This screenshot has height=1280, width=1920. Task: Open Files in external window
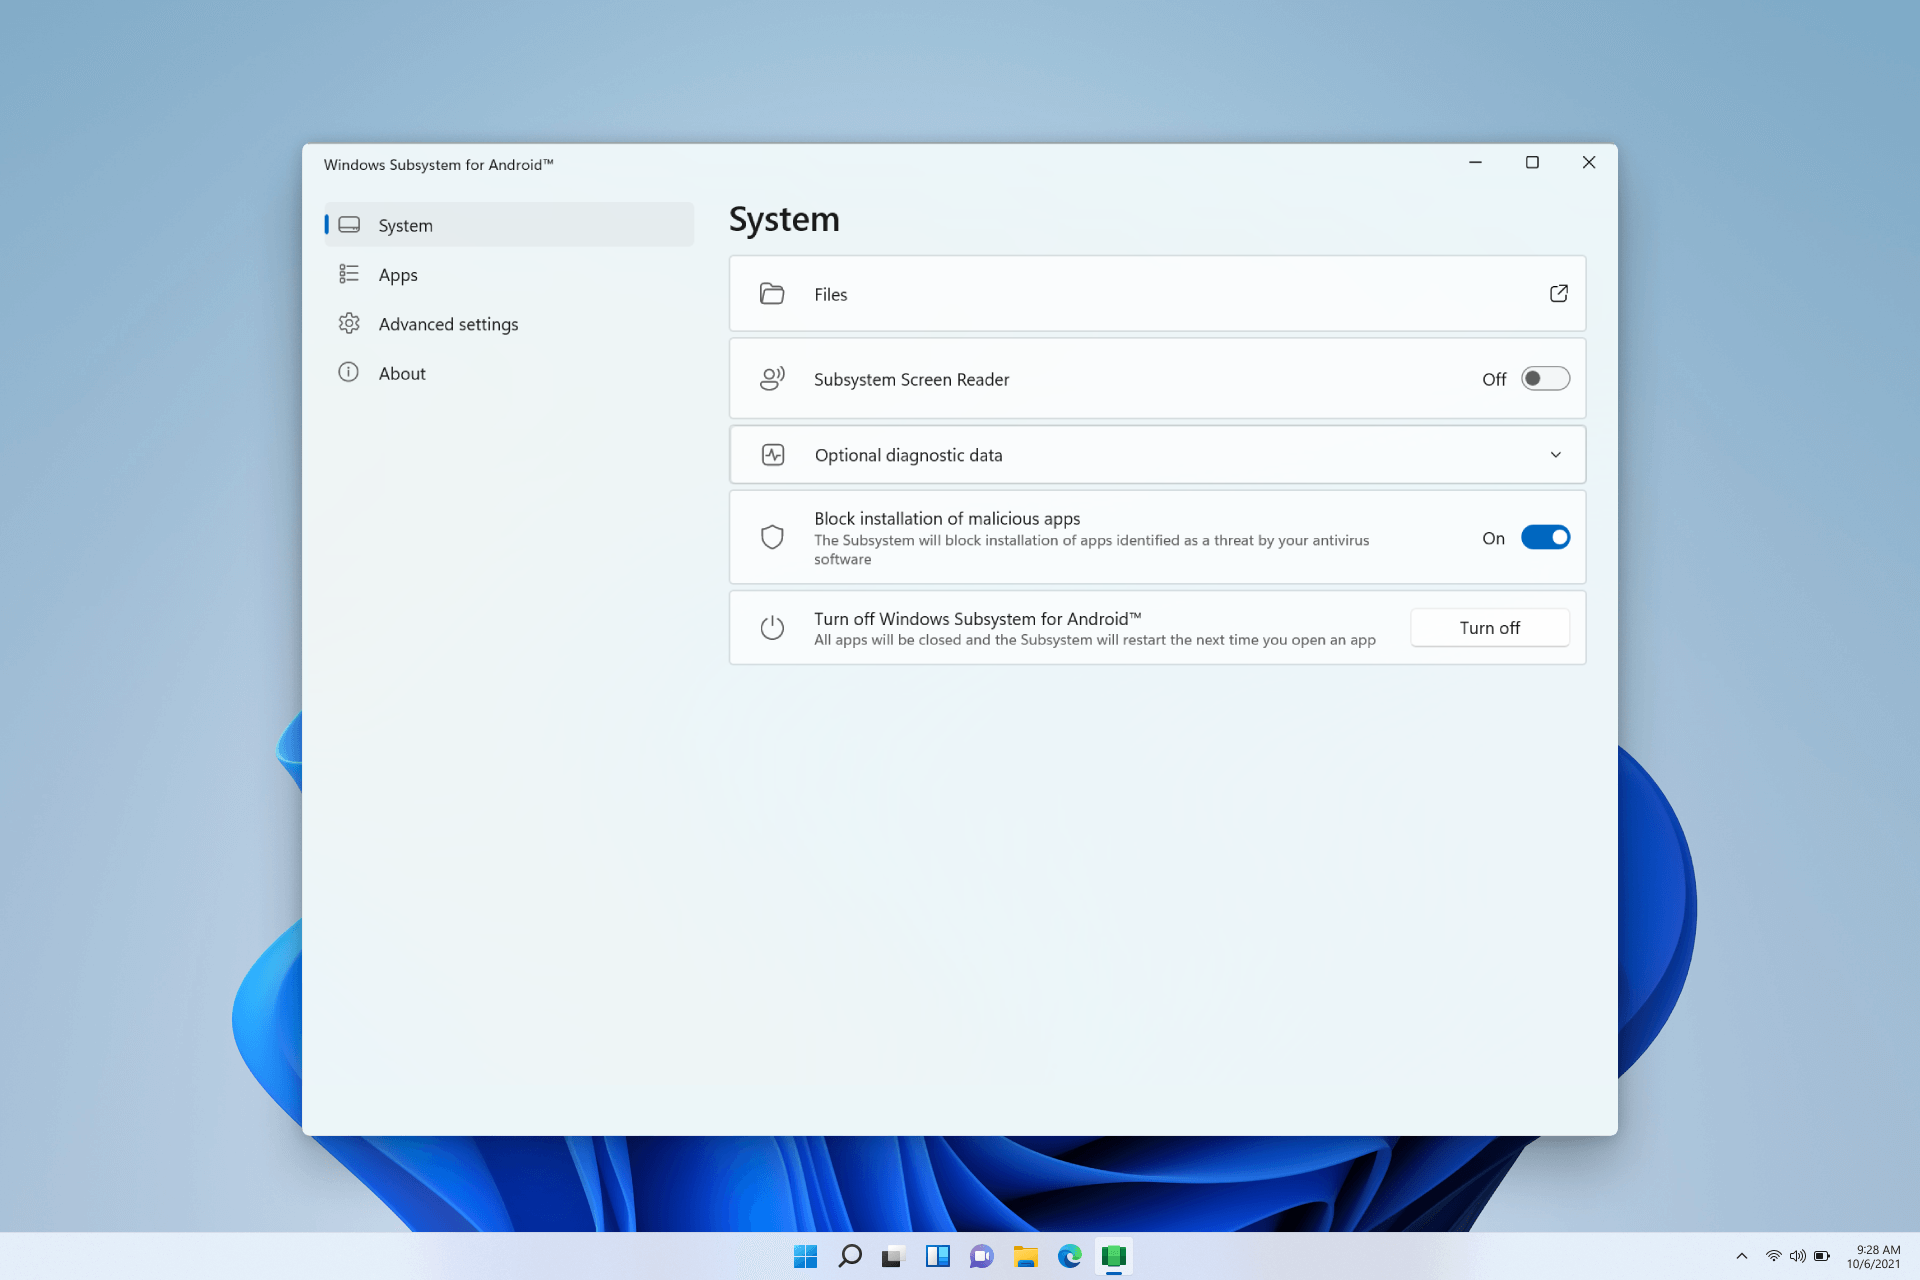click(x=1557, y=293)
